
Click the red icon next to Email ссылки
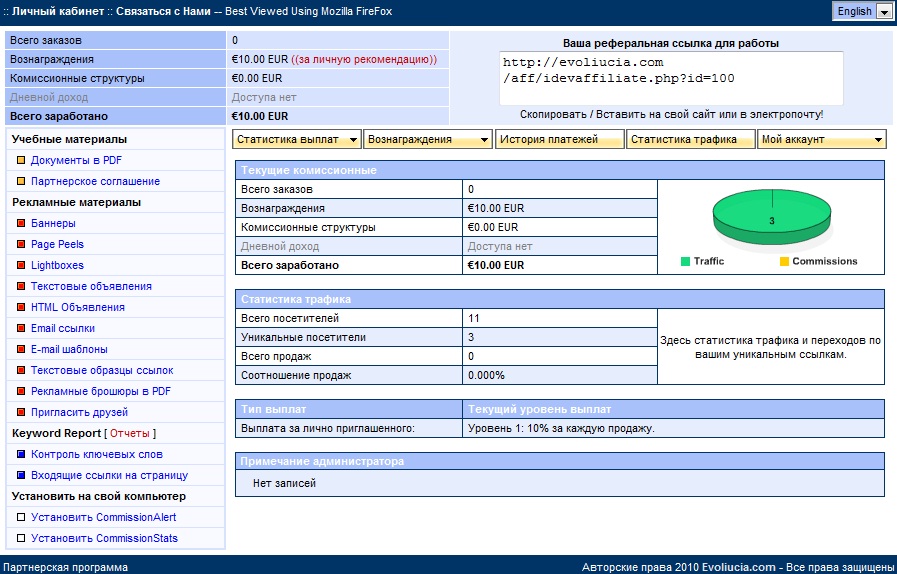pos(21,328)
